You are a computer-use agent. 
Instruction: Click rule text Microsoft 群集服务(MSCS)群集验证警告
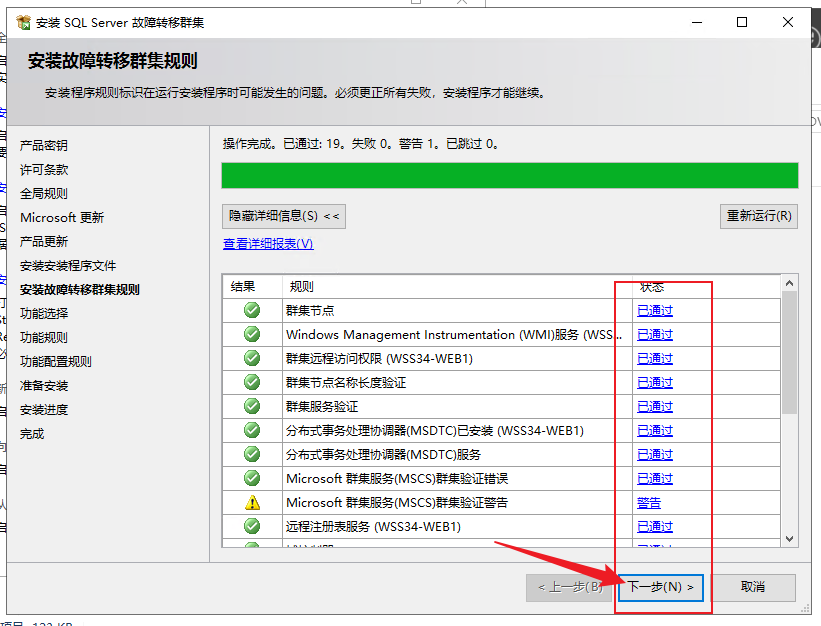pos(397,503)
